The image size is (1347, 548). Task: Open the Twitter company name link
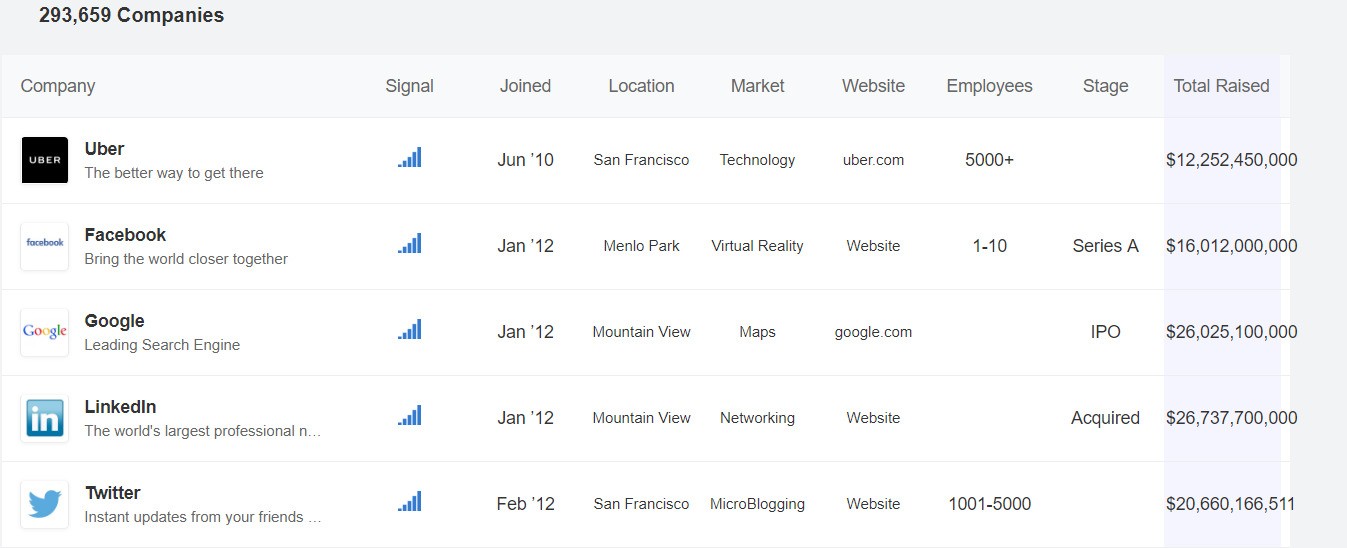[x=113, y=493]
